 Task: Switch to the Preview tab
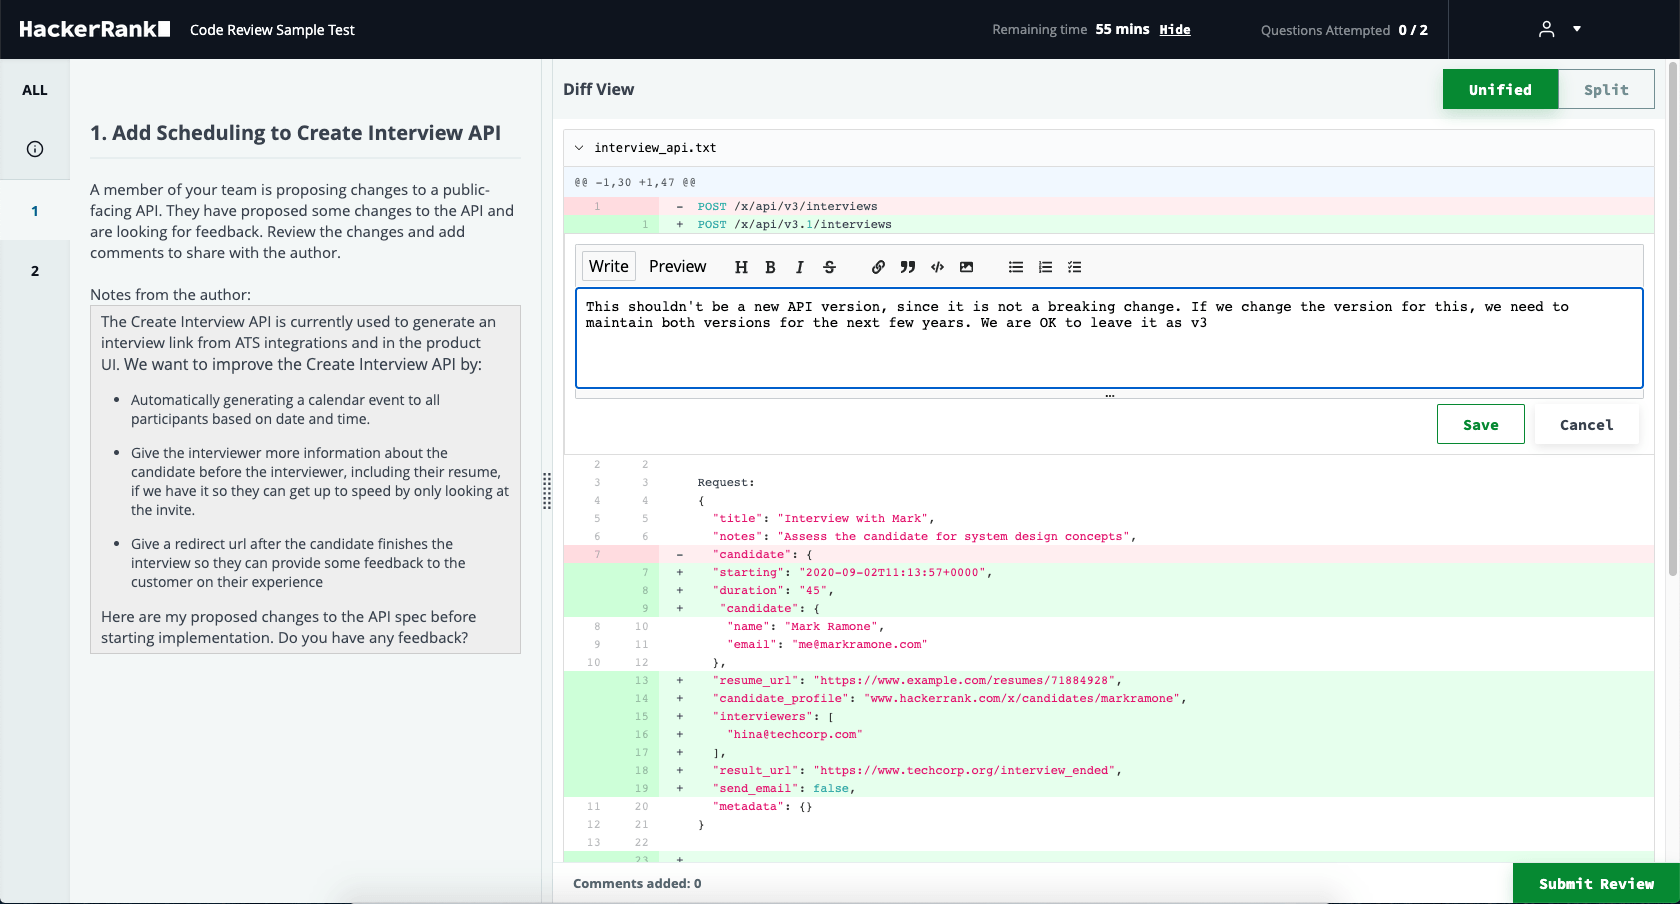point(677,266)
